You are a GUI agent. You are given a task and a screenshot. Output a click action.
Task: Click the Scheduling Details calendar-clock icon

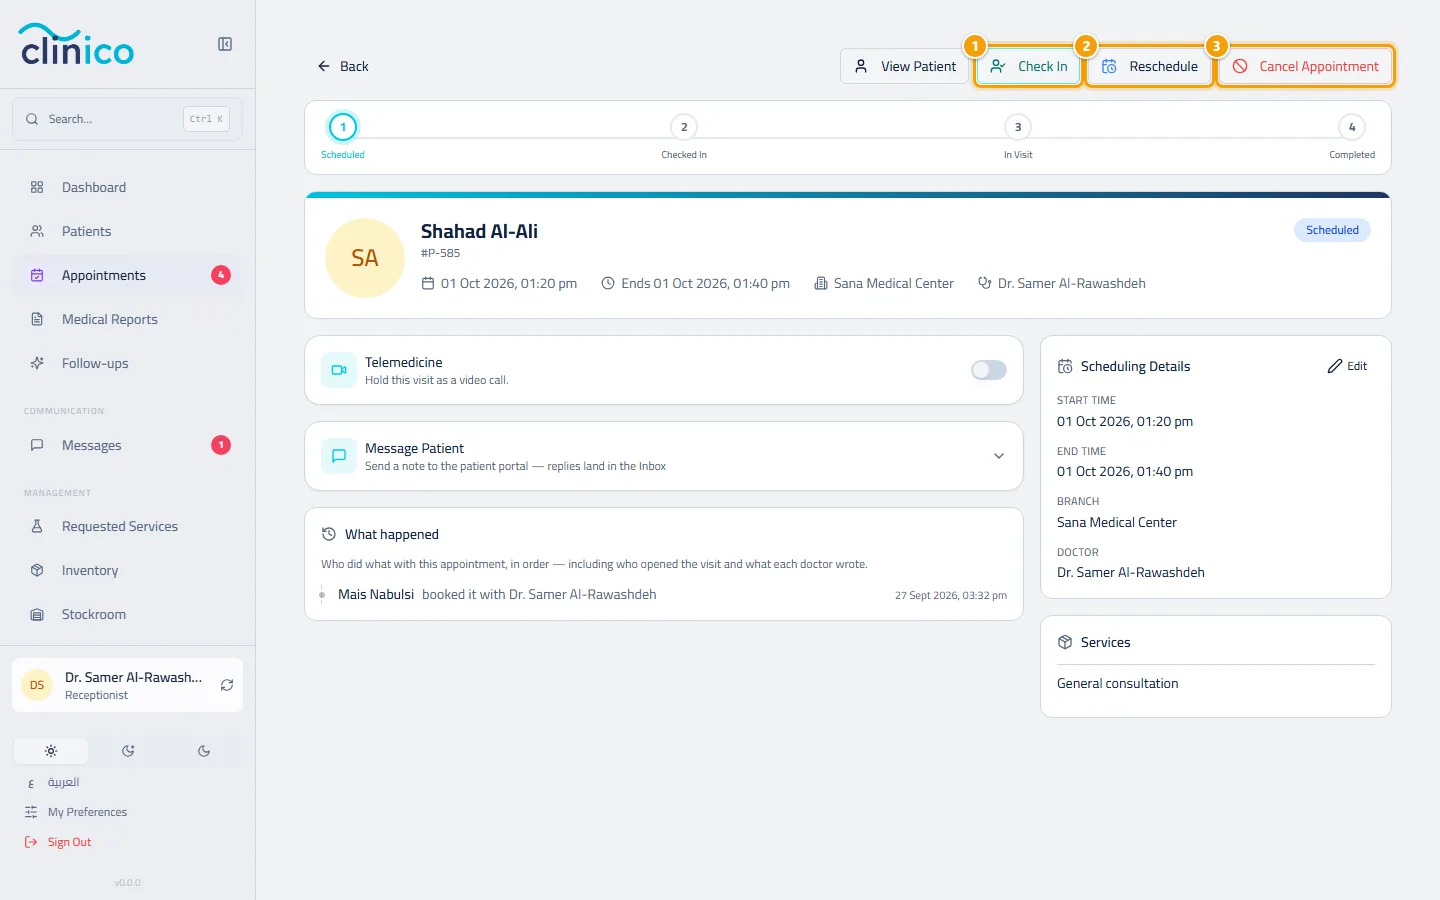coord(1065,366)
